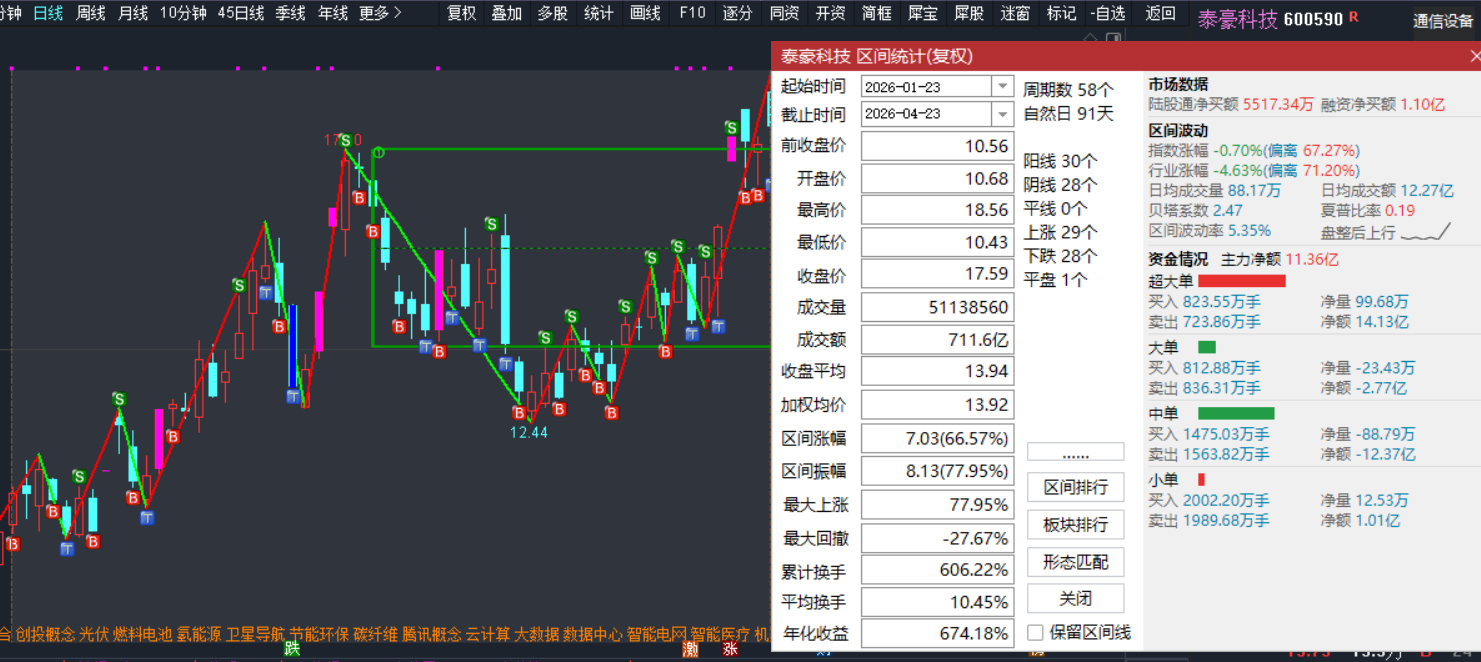This screenshot has width=1481, height=662.
Task: Click the 简框 toolbar item
Action: [x=877, y=13]
